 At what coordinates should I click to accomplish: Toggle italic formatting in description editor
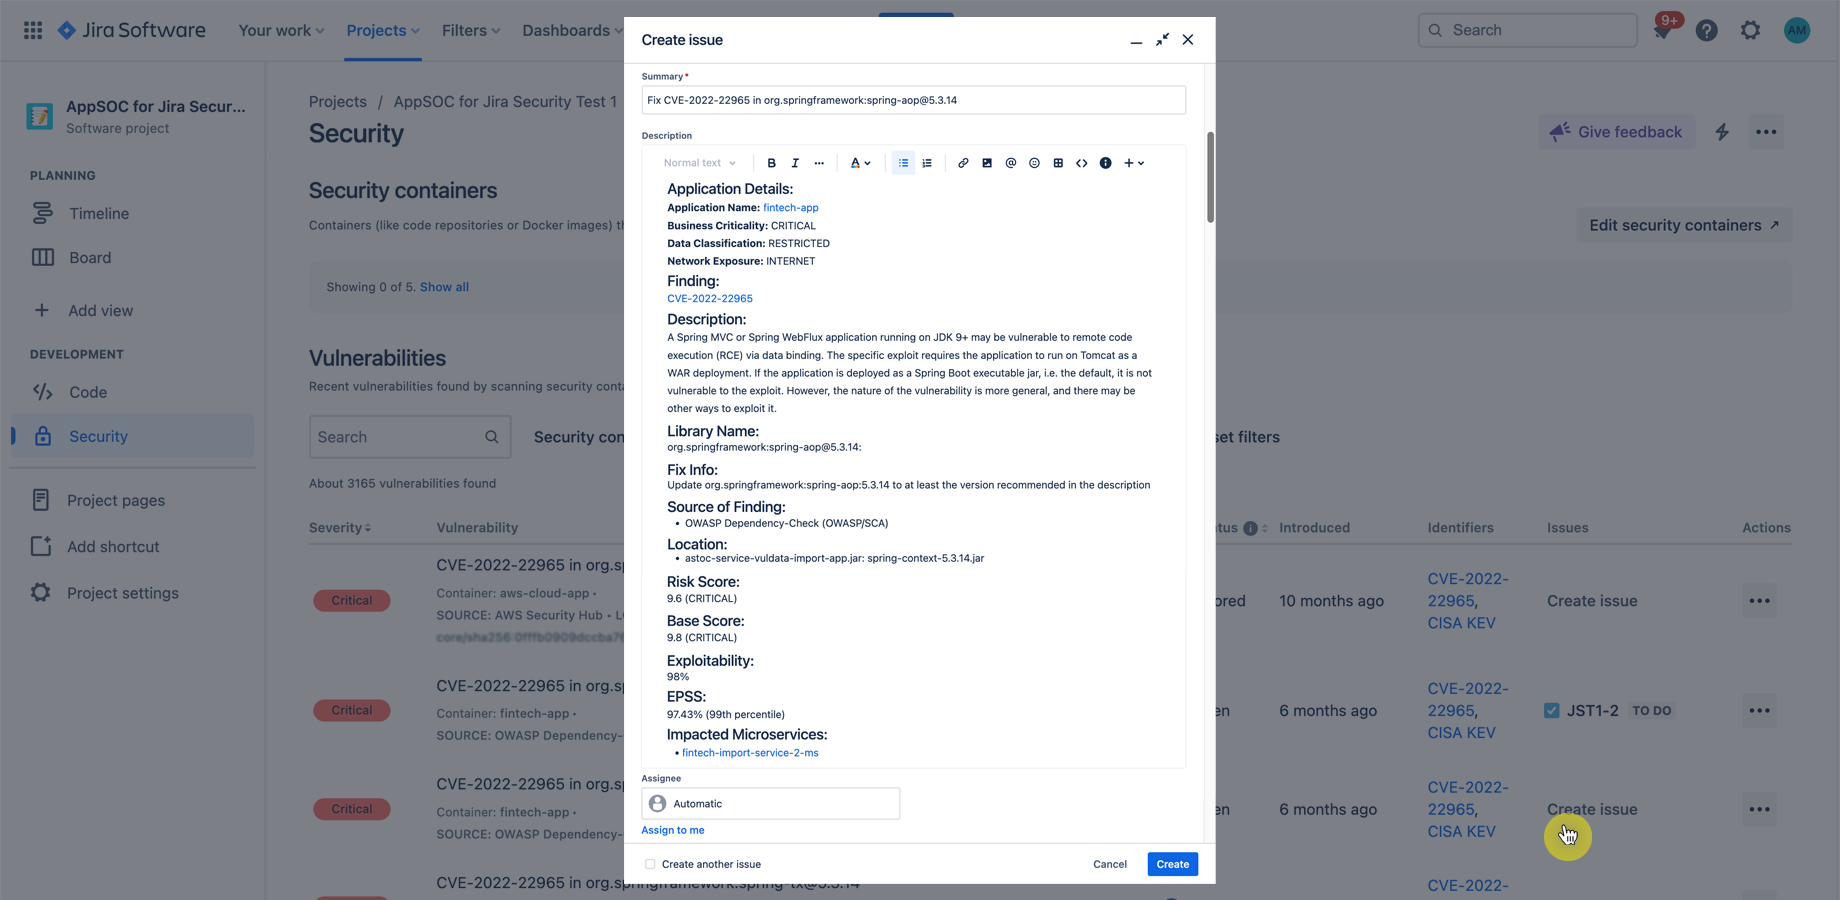795,163
